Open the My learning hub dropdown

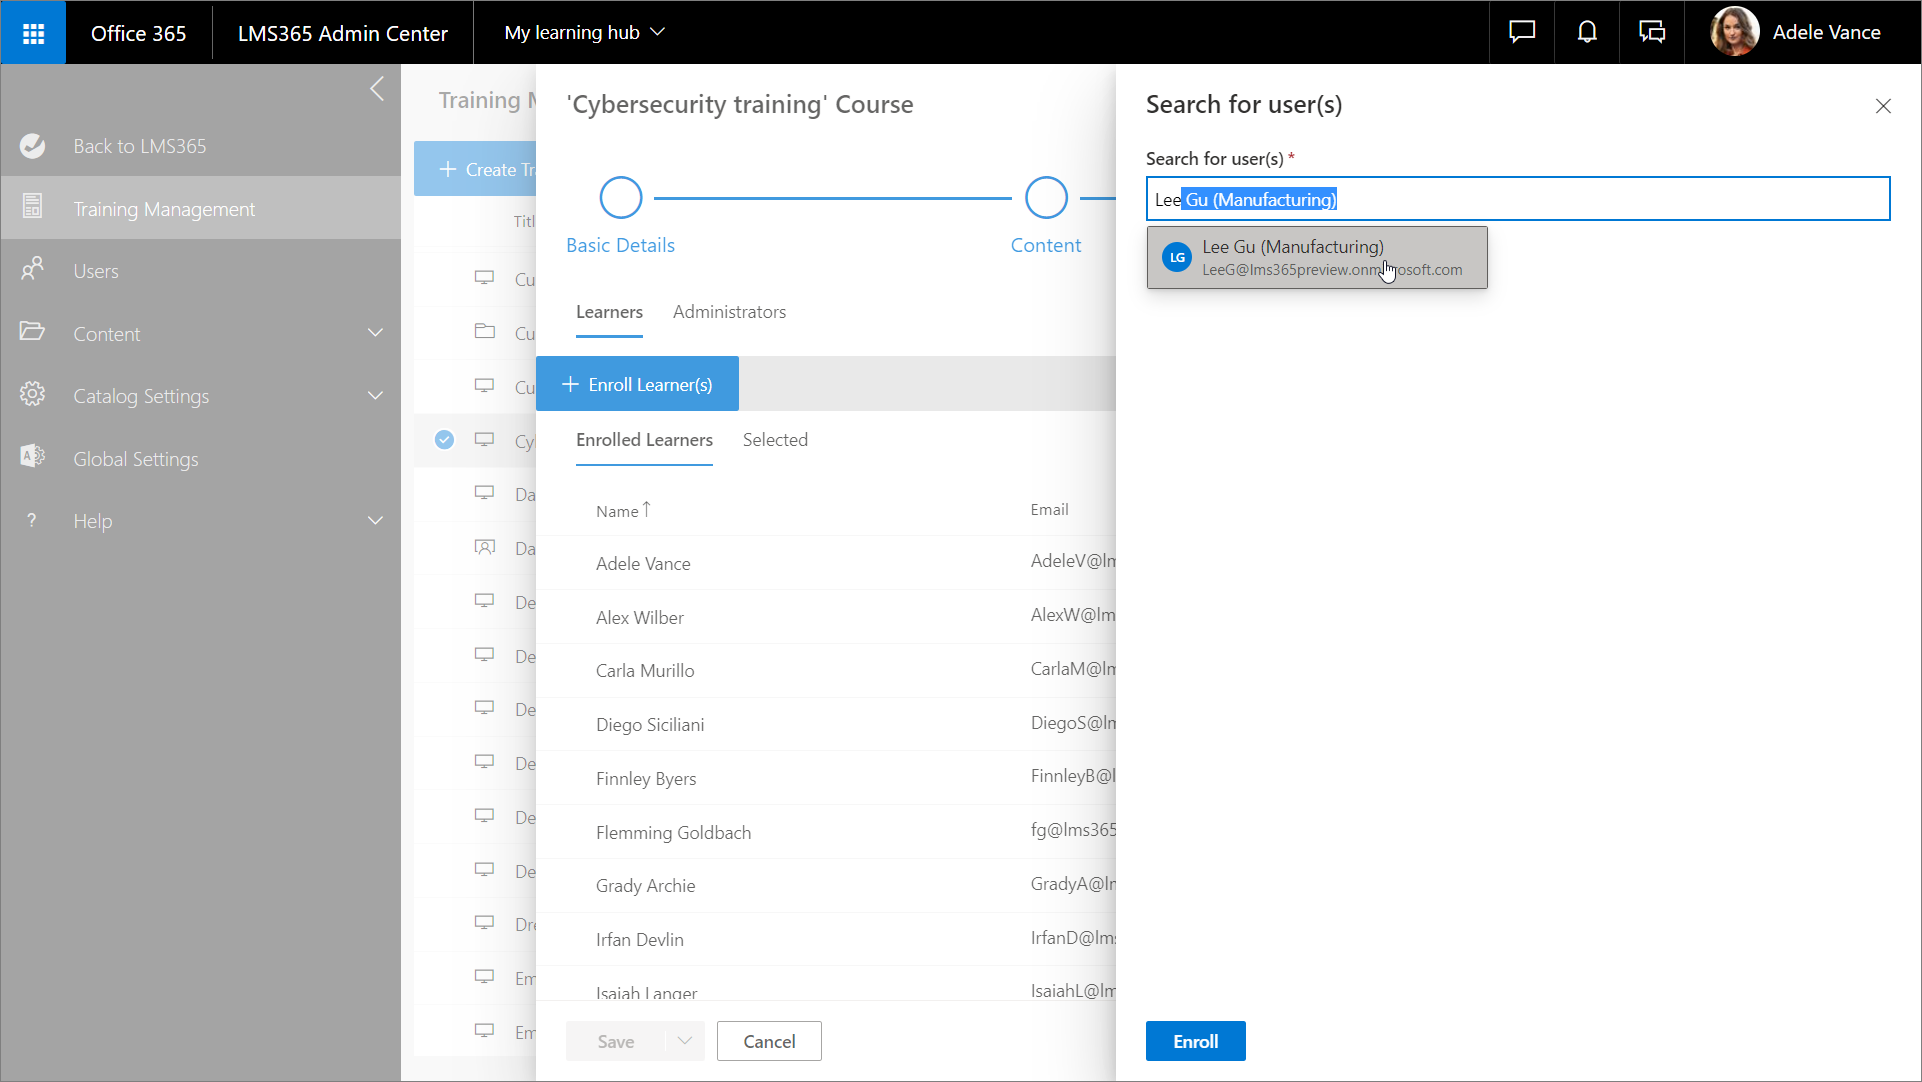(x=585, y=33)
